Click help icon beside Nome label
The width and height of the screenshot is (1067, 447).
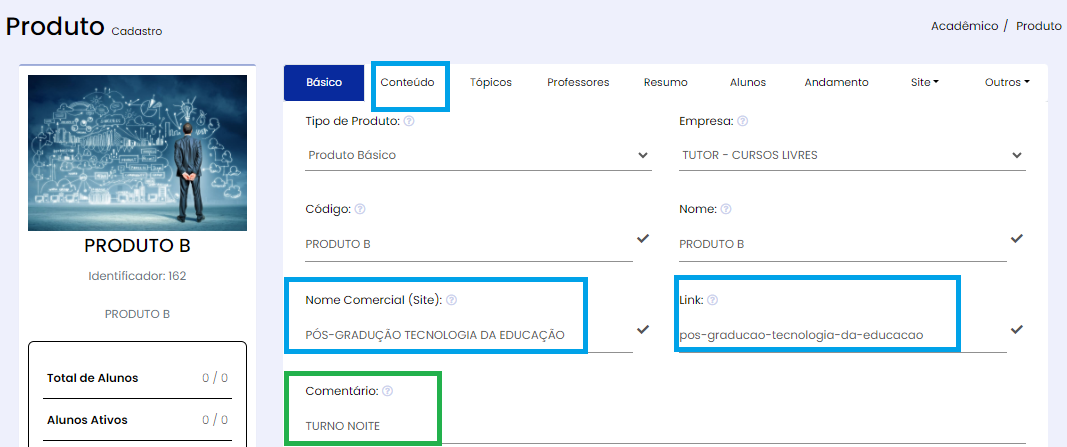coord(726,210)
